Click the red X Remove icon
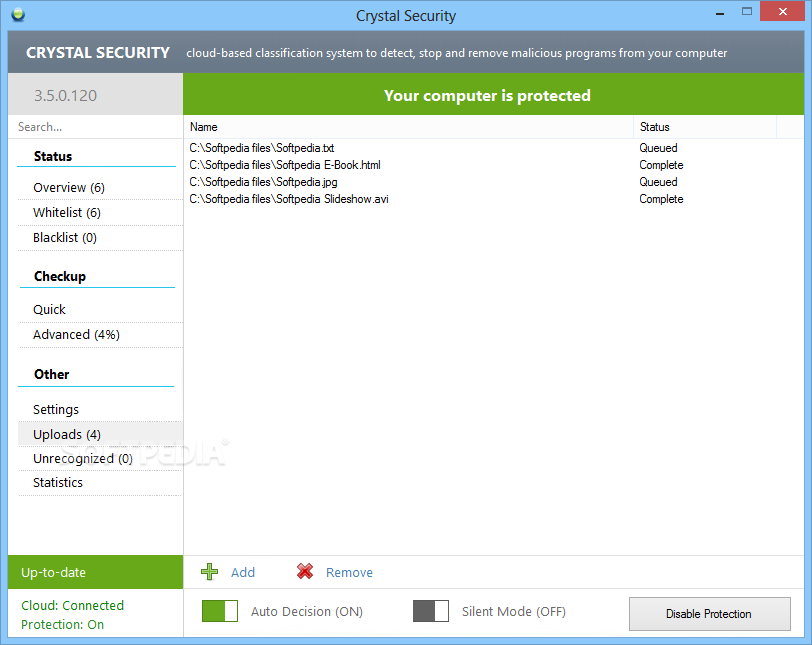 click(305, 571)
